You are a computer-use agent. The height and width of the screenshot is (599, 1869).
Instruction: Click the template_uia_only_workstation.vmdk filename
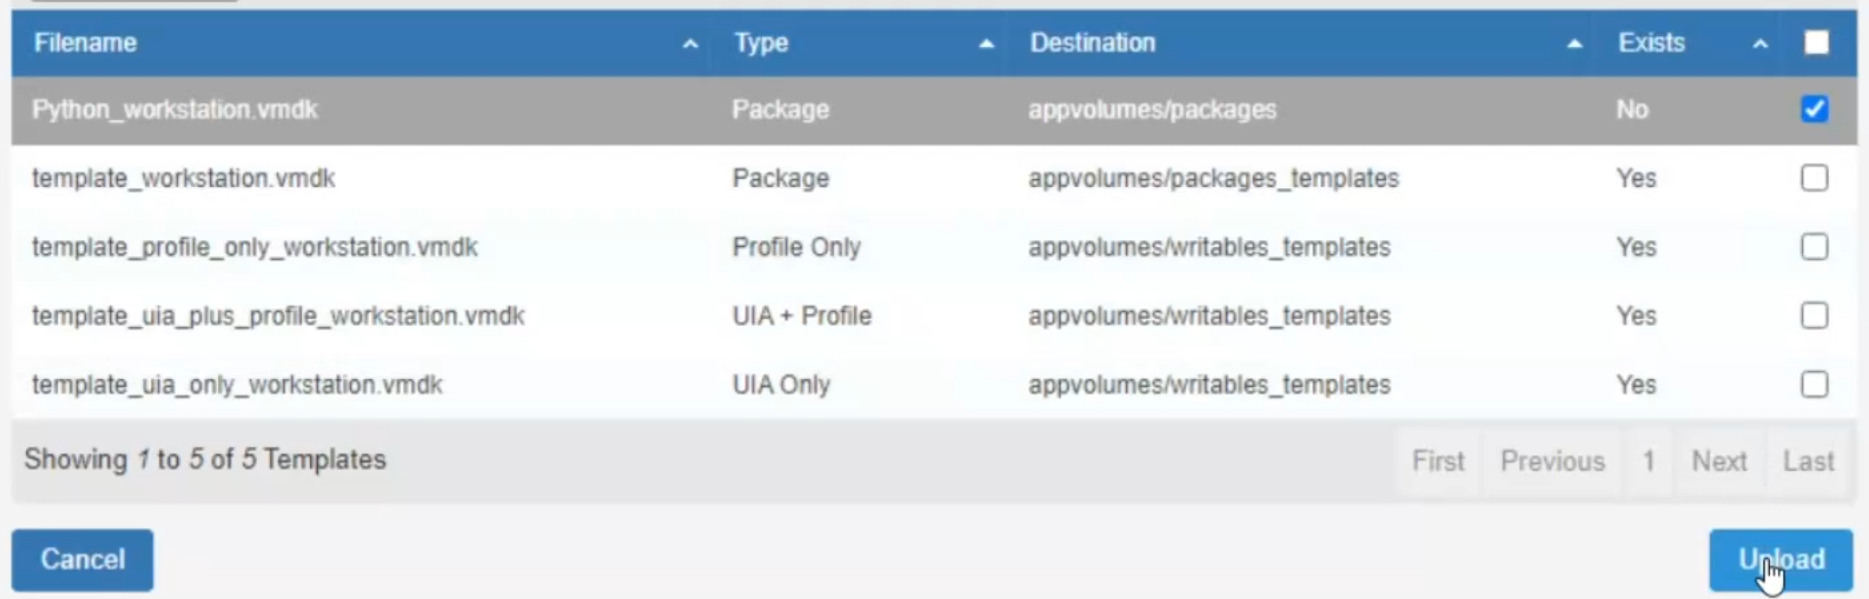click(237, 385)
